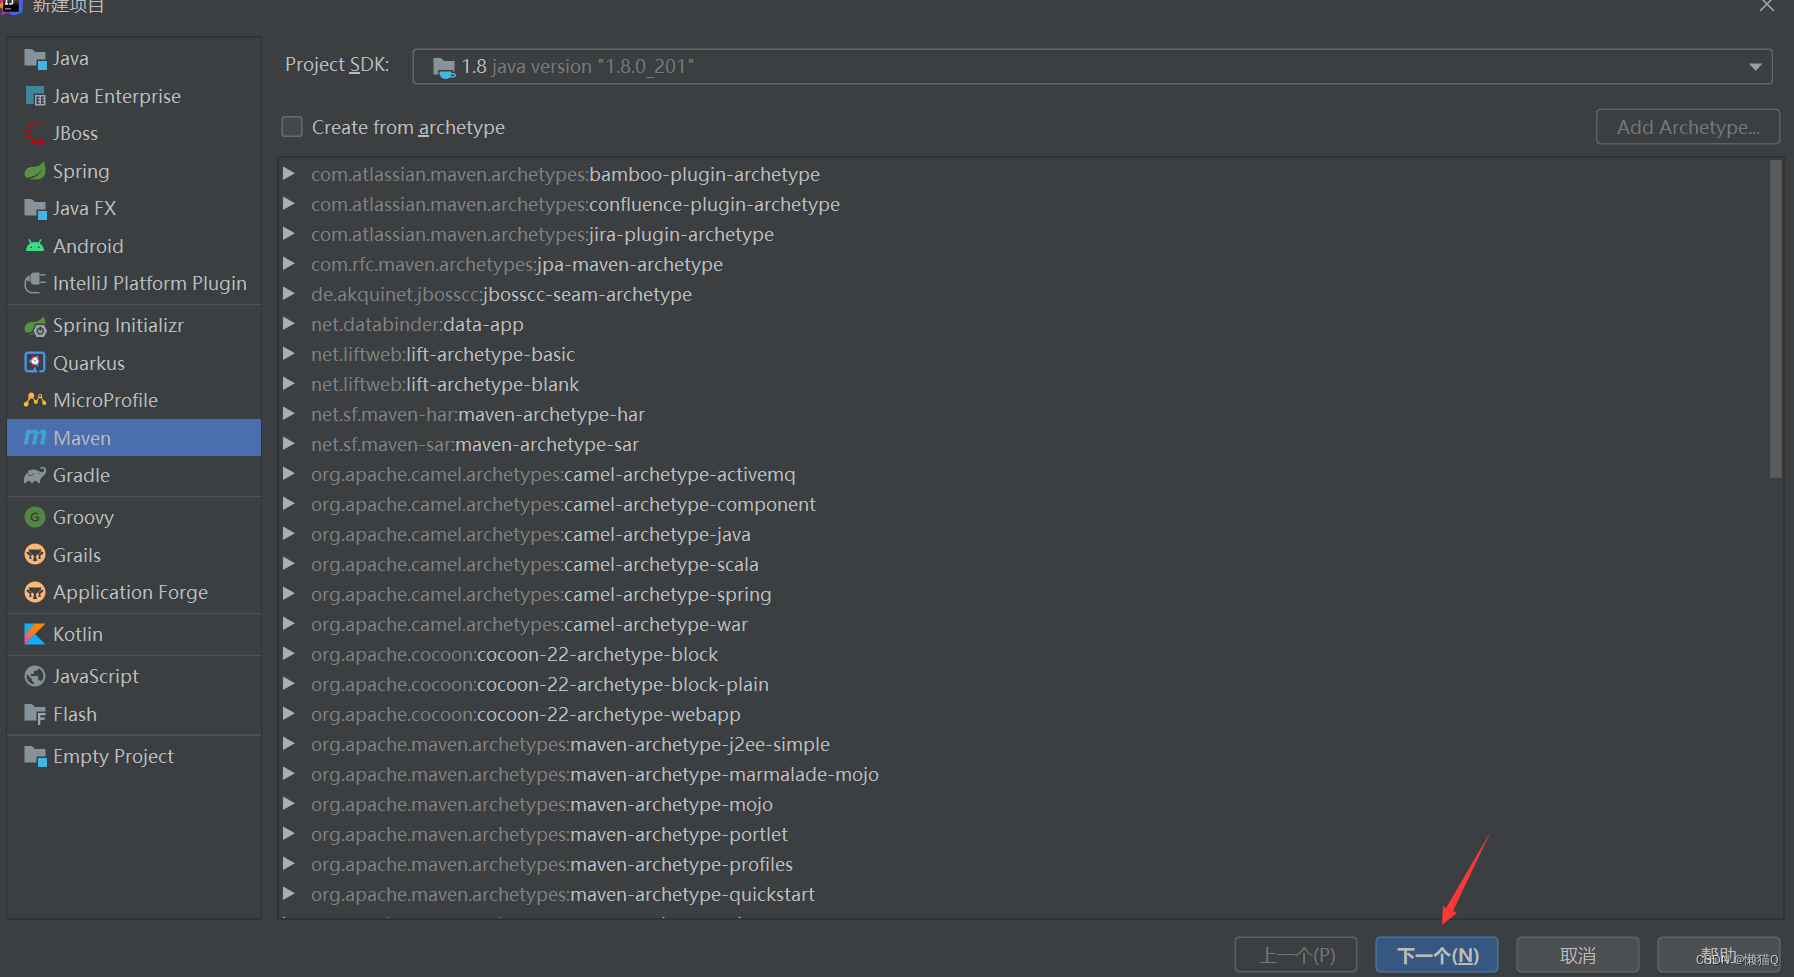Open the Project SDK dropdown arrow

(1755, 67)
